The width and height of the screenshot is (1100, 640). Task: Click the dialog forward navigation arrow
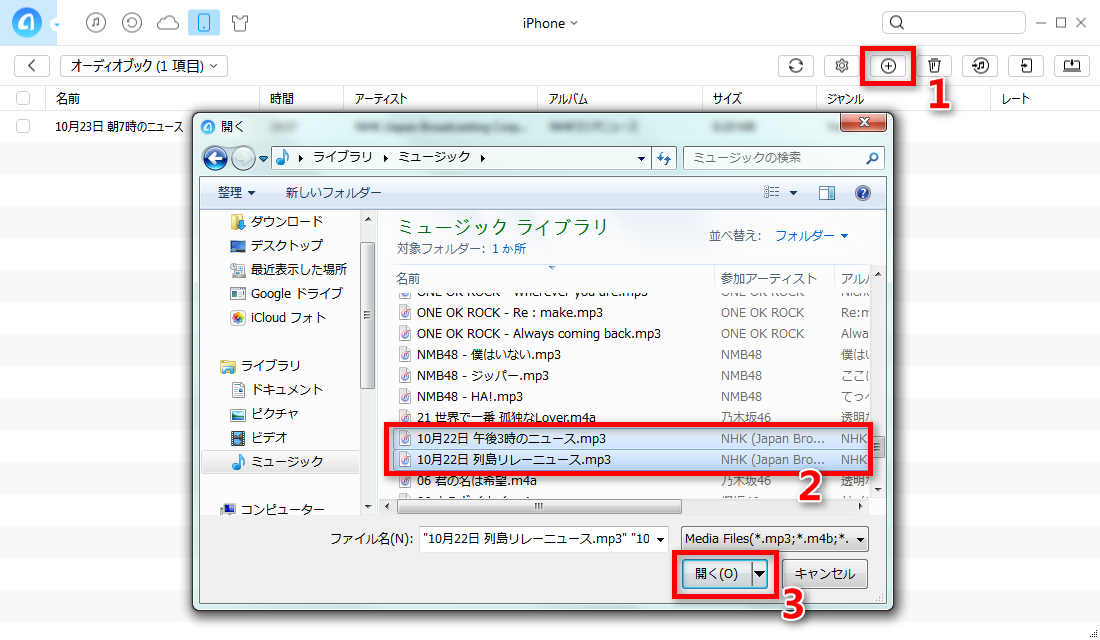[x=243, y=158]
